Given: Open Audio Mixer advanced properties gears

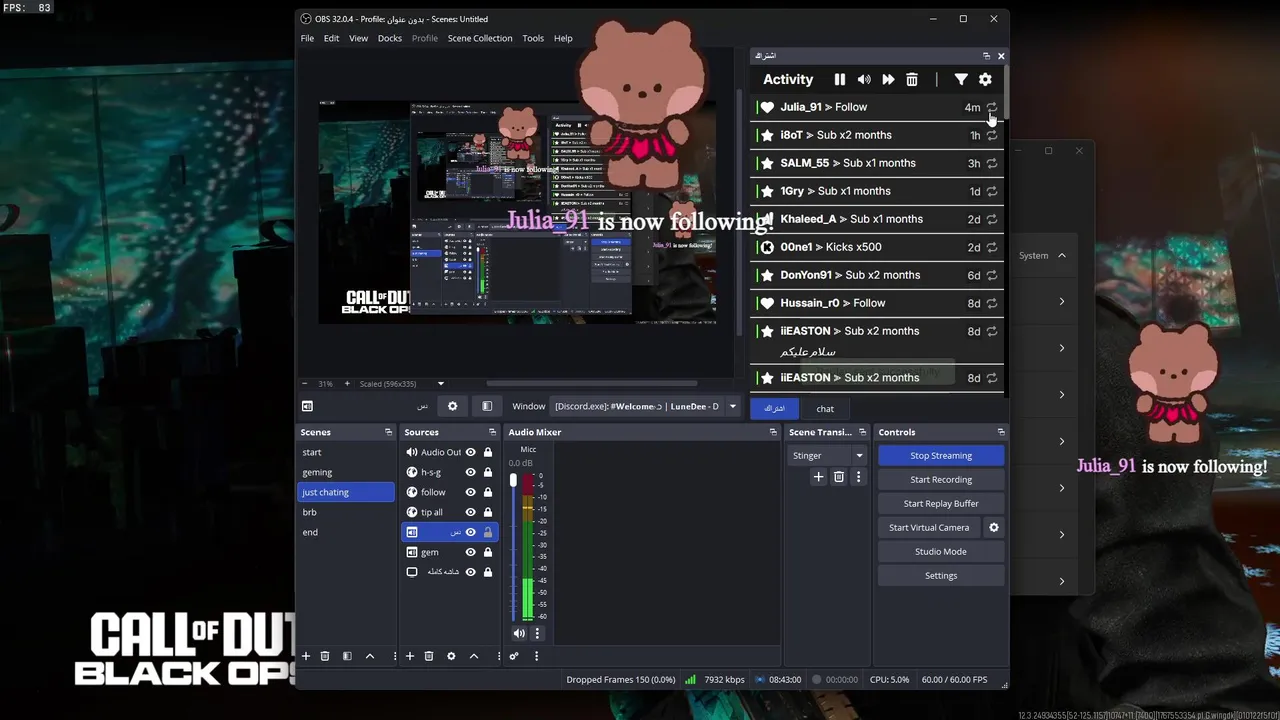Looking at the screenshot, I should coord(514,656).
